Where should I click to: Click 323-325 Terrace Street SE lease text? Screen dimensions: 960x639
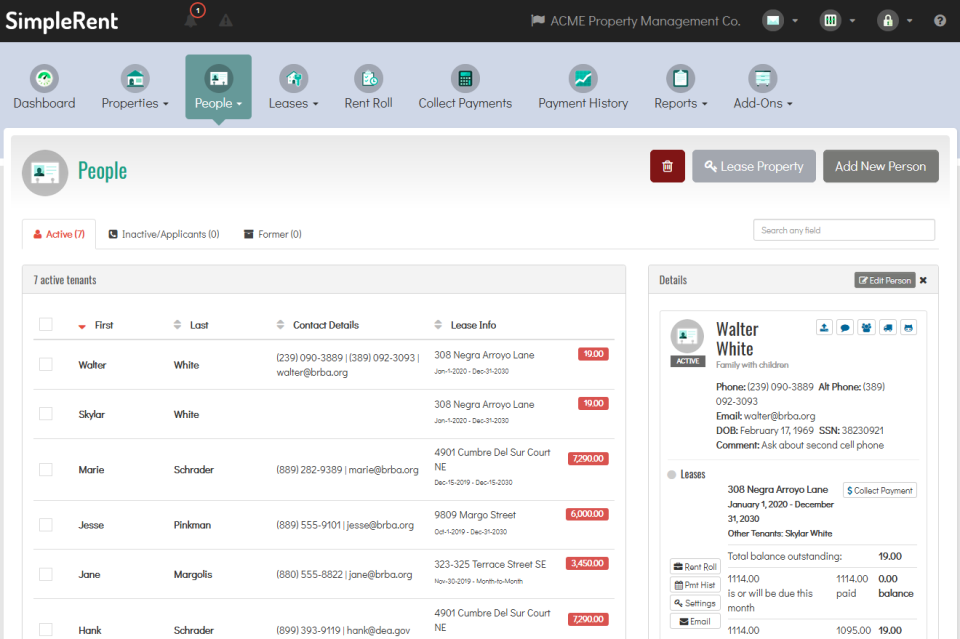pos(490,564)
